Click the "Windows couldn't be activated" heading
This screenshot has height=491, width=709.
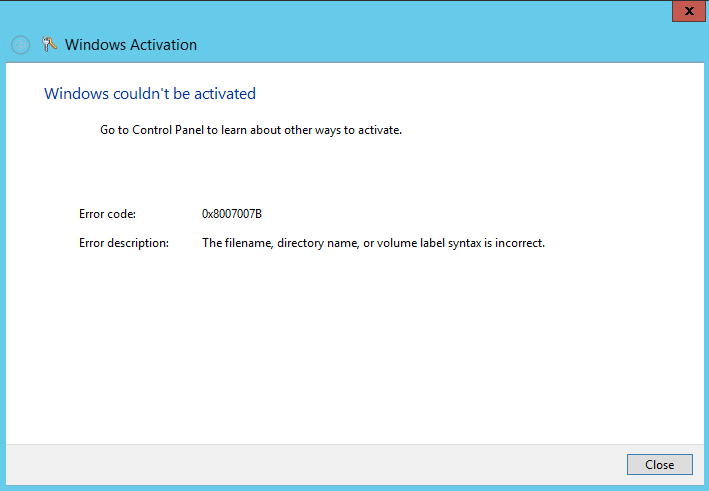coord(150,94)
